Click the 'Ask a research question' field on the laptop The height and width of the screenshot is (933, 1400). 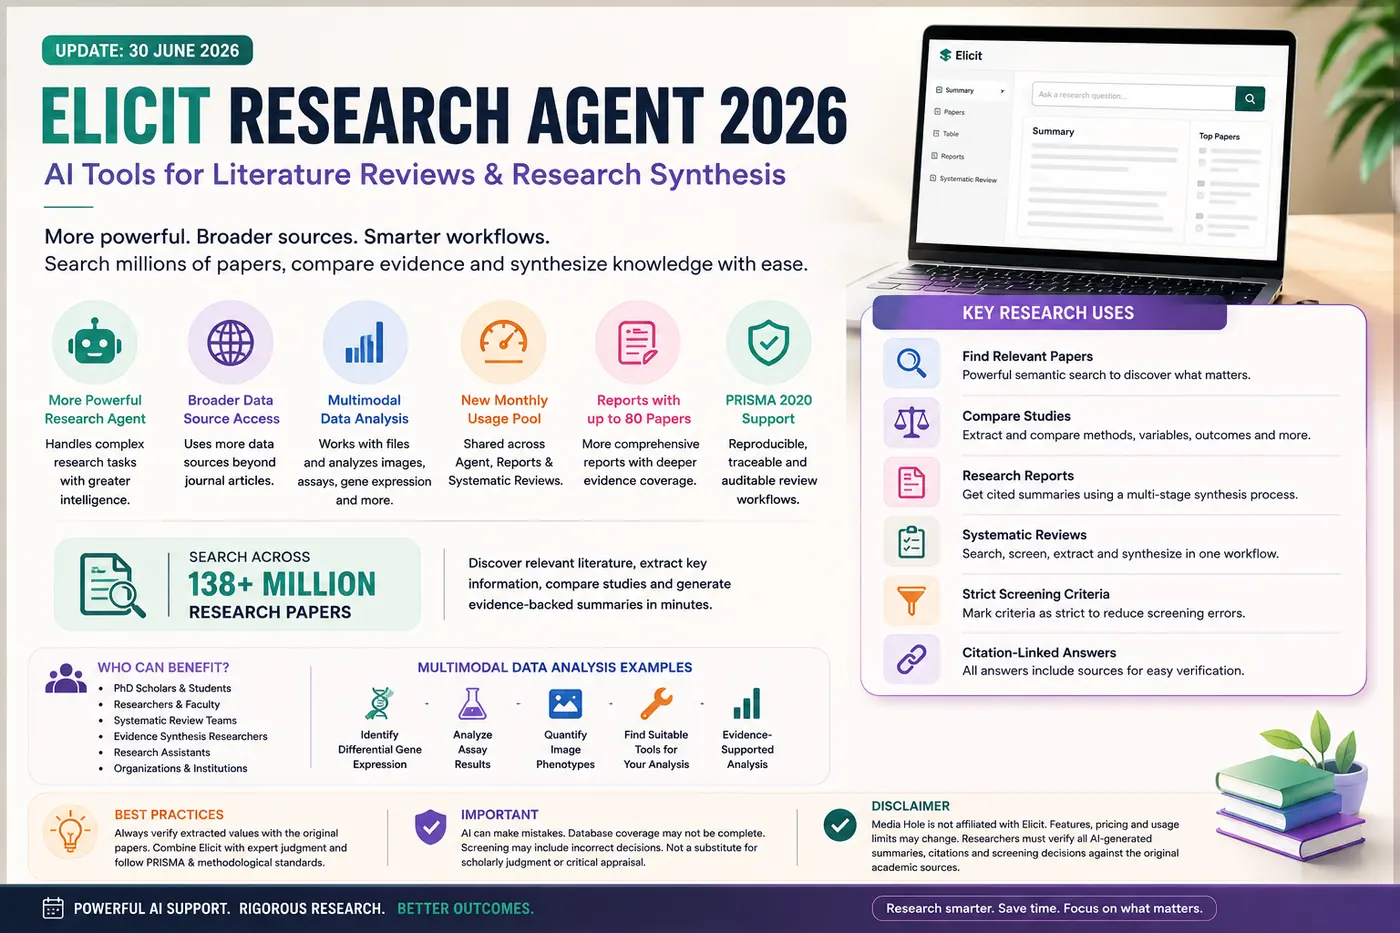[x=1133, y=96]
